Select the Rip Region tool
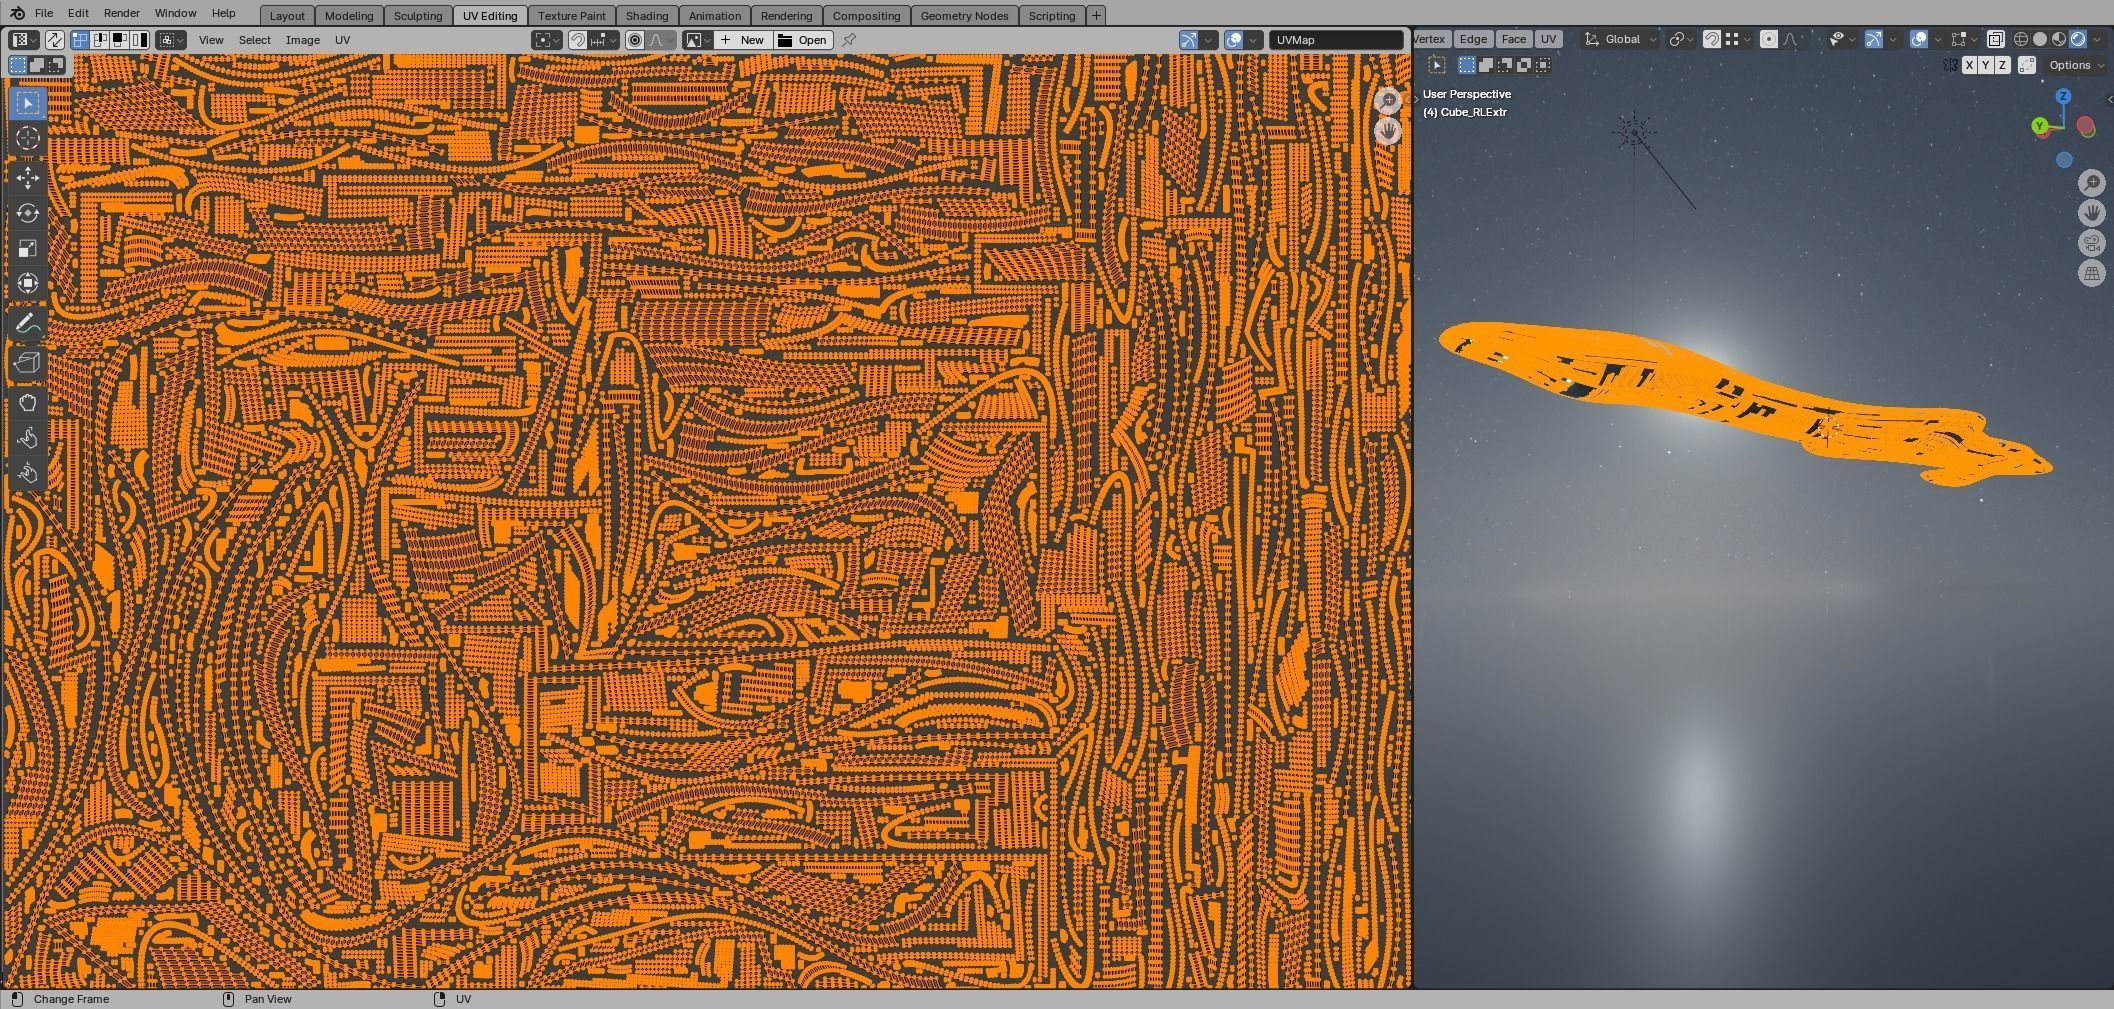This screenshot has width=2114, height=1009. (x=28, y=362)
